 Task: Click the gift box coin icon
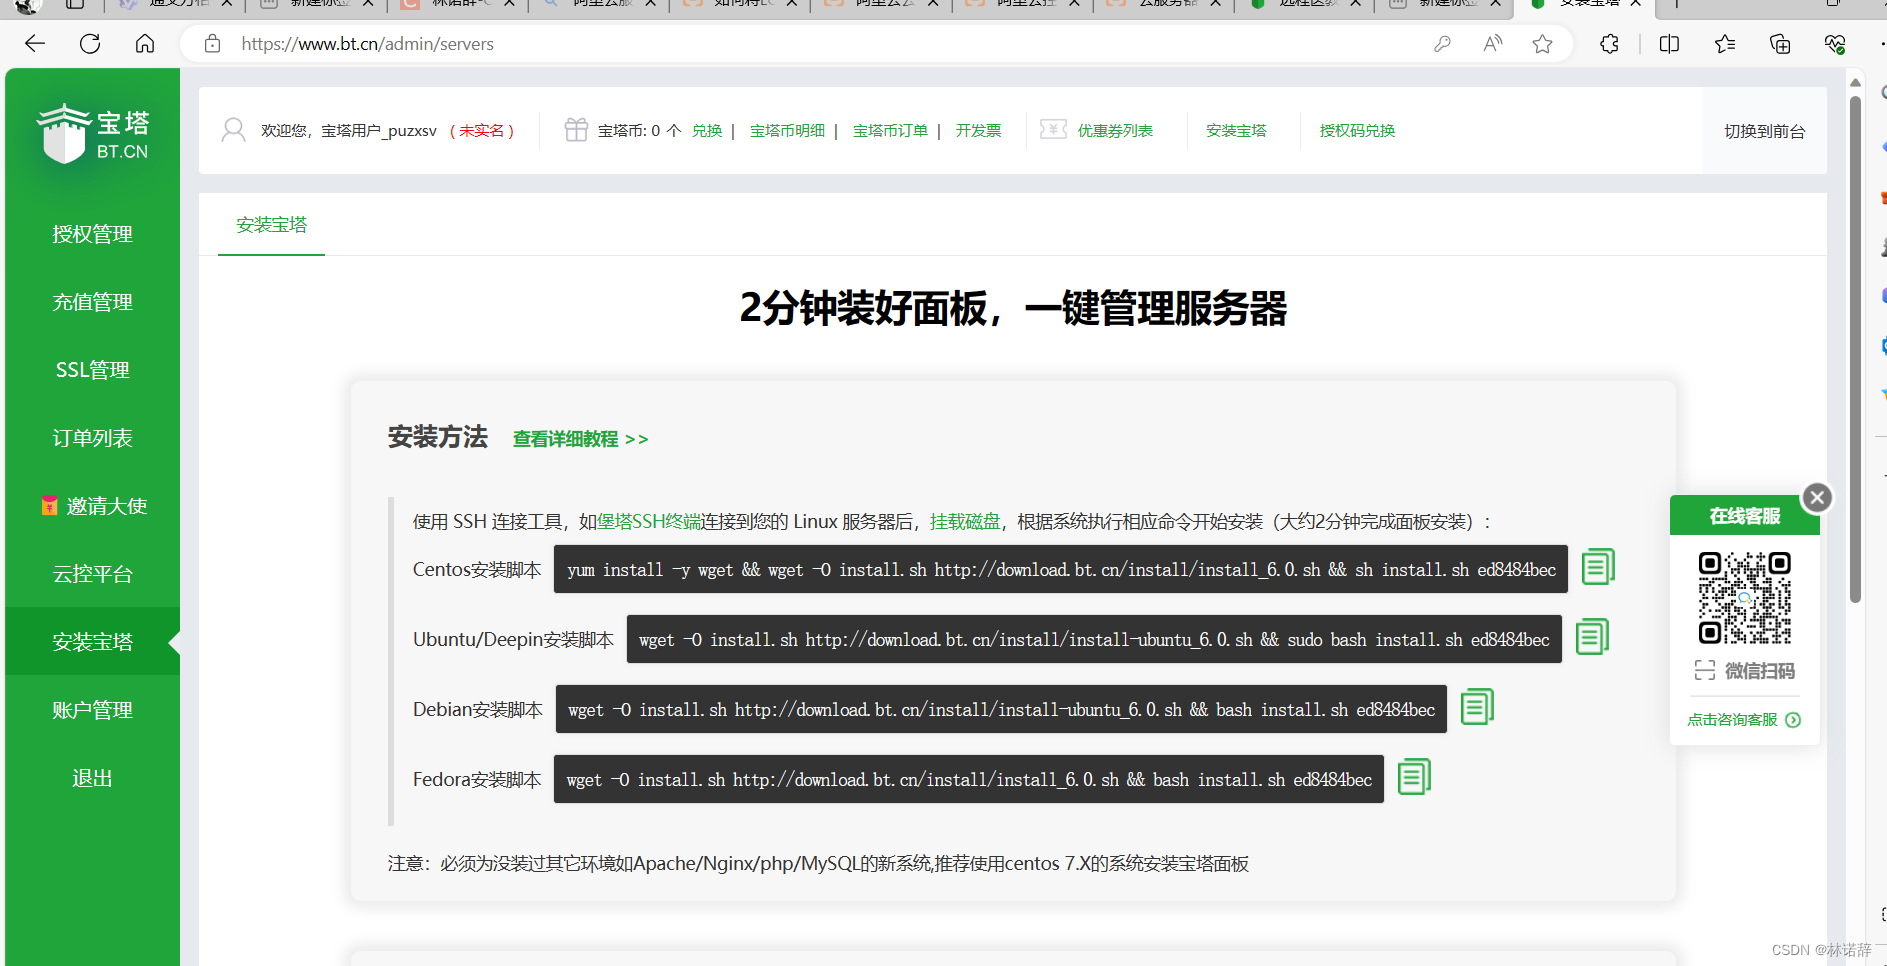click(576, 130)
